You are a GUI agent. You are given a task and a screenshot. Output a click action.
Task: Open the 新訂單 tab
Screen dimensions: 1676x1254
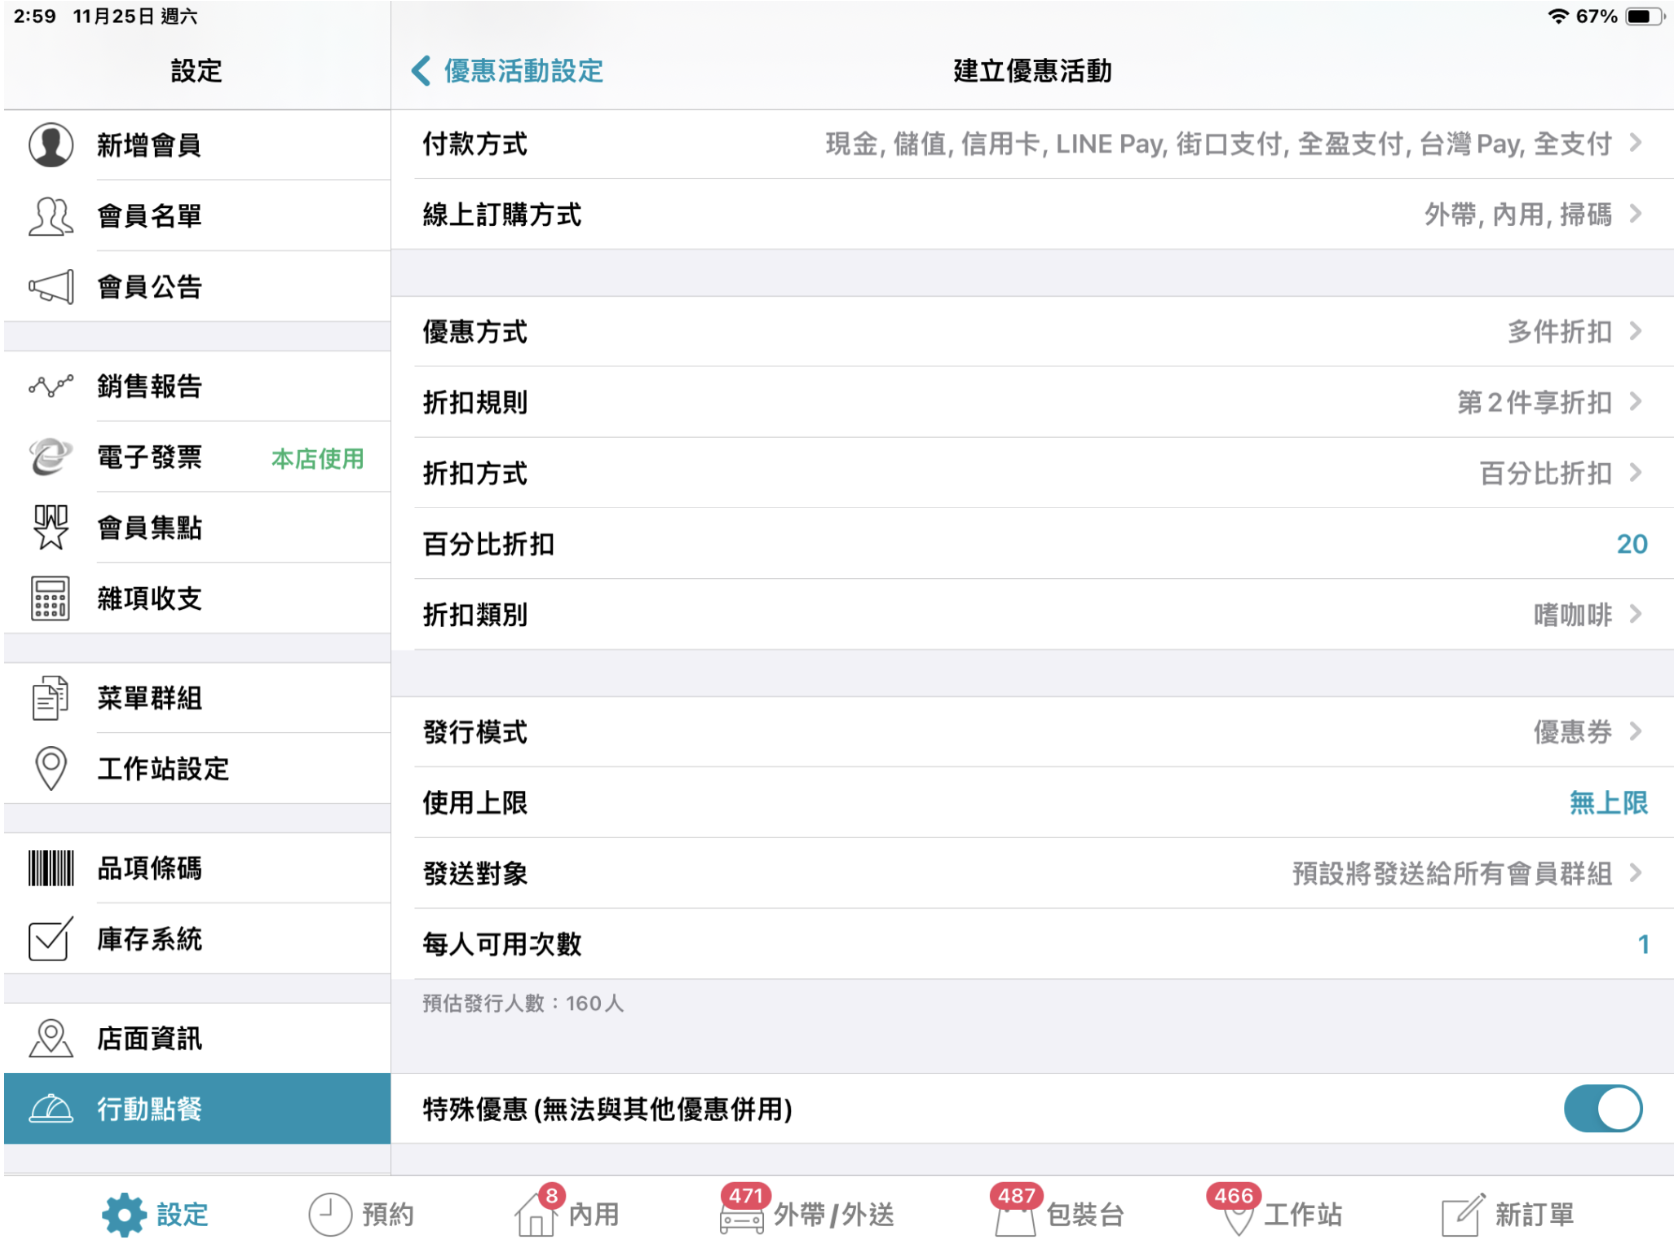(x=1508, y=1214)
